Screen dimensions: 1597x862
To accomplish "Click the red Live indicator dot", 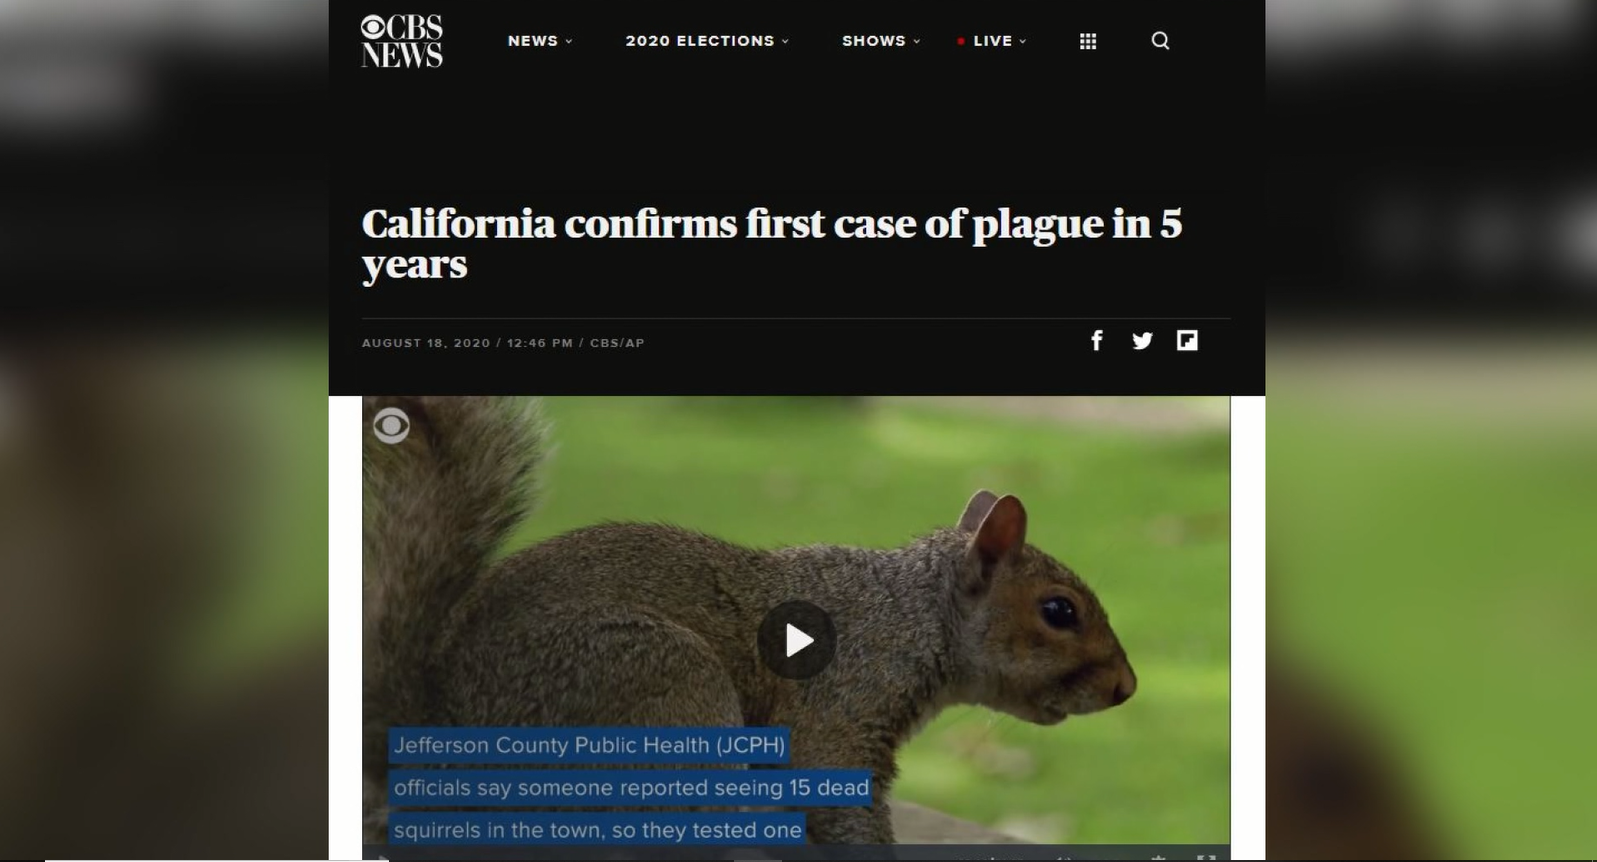I will coord(961,41).
